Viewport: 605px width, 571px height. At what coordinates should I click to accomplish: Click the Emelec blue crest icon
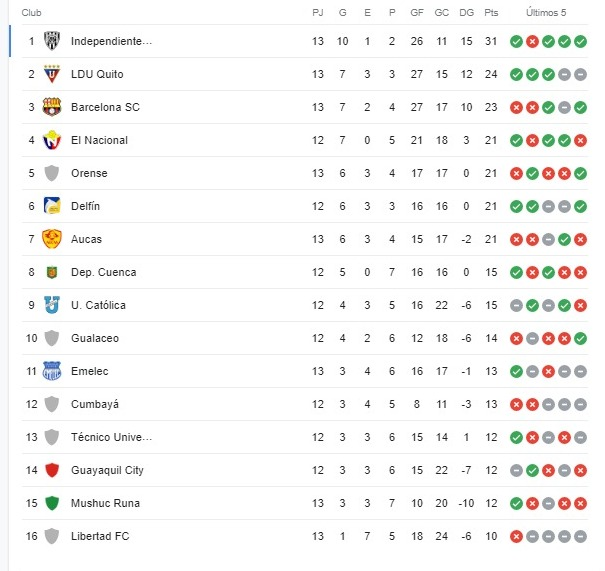(x=52, y=371)
